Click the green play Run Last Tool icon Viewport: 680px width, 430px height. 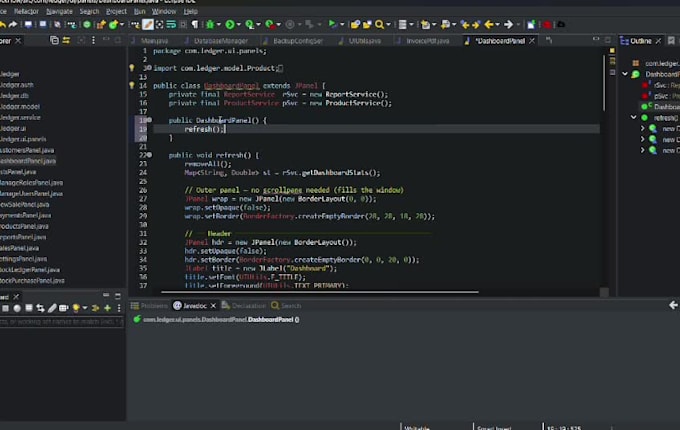click(x=332, y=24)
